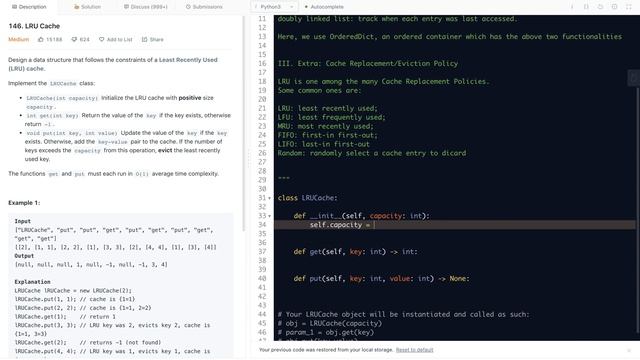Click the 'MRU: most recently used;' comment line
Image resolution: width=640 pixels, height=360 pixels.
click(325, 126)
